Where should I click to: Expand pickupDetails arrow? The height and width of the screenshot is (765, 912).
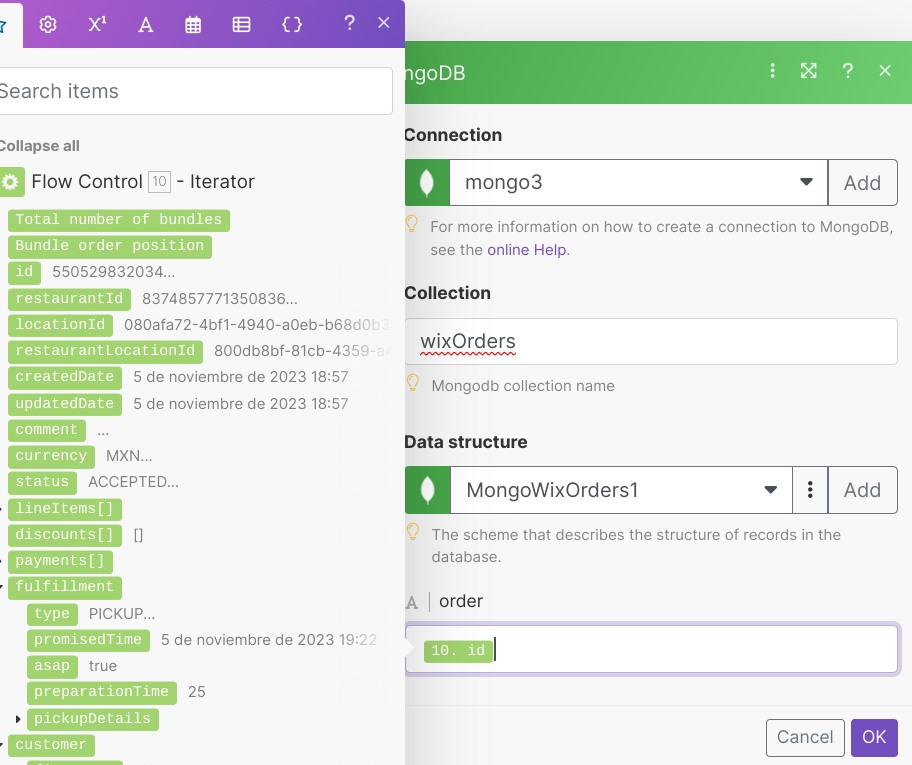pyautogui.click(x=17, y=720)
